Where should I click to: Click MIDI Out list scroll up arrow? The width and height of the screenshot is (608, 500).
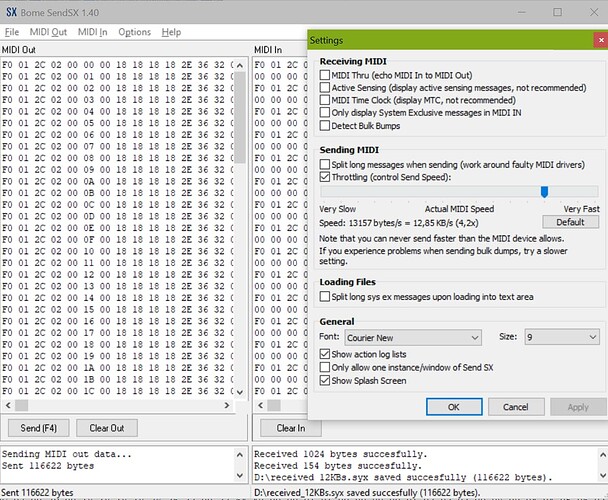click(x=240, y=65)
